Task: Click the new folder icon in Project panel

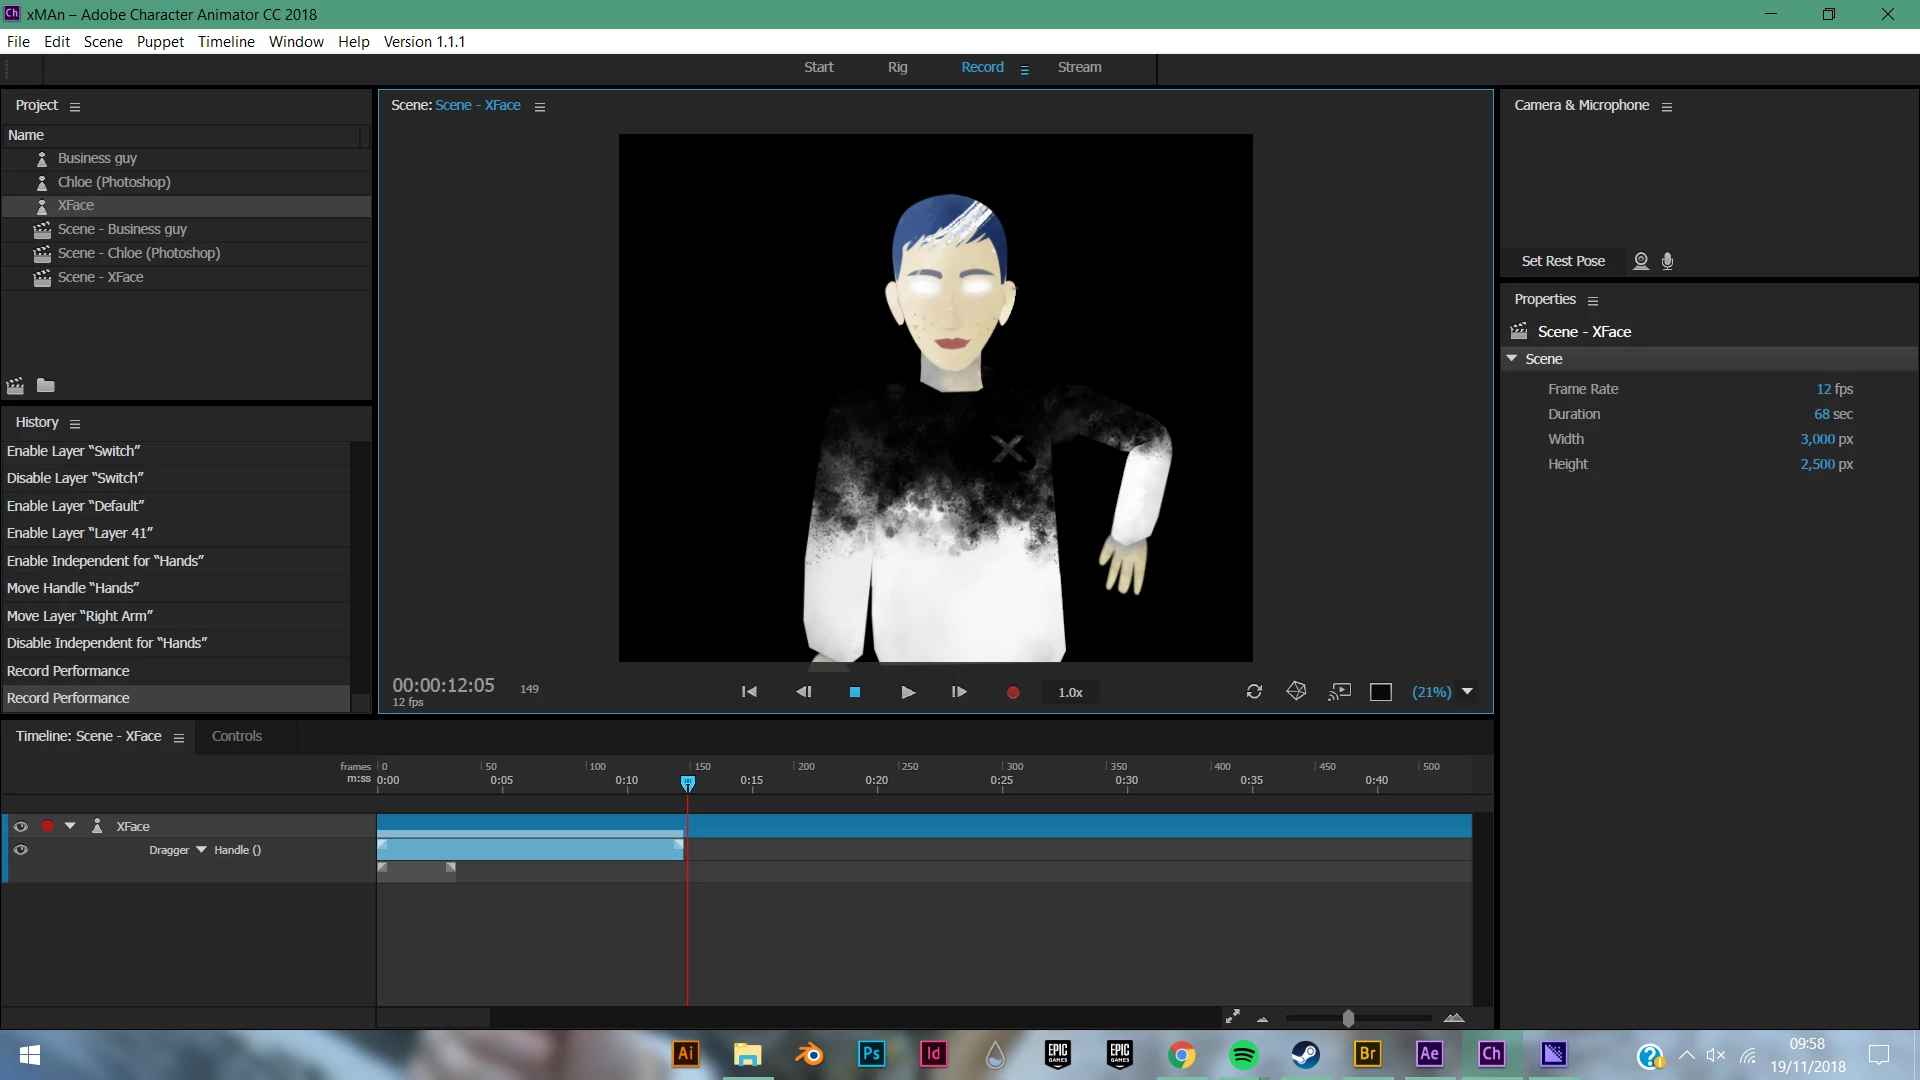Action: (x=46, y=386)
